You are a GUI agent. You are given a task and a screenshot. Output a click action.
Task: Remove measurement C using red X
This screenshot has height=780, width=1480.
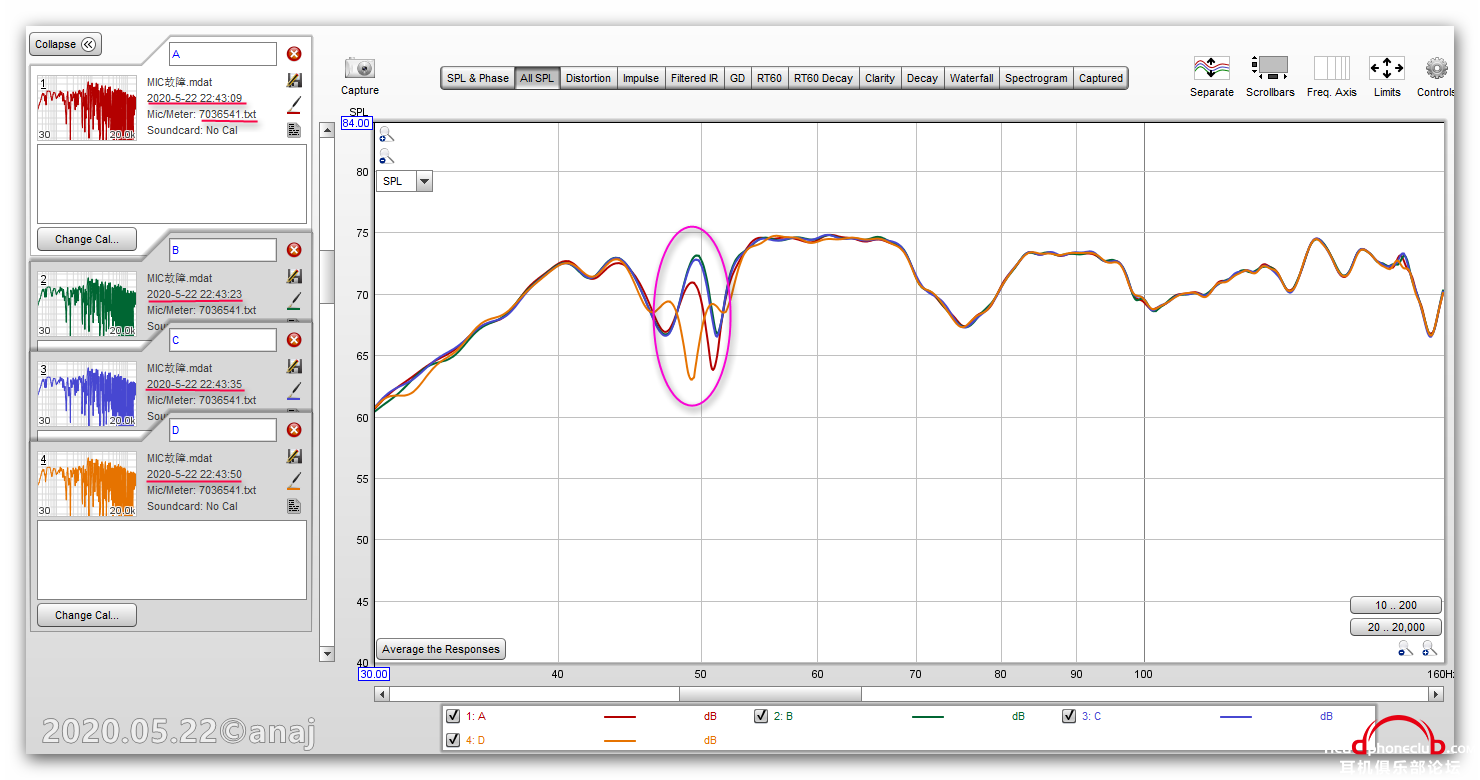(294, 340)
